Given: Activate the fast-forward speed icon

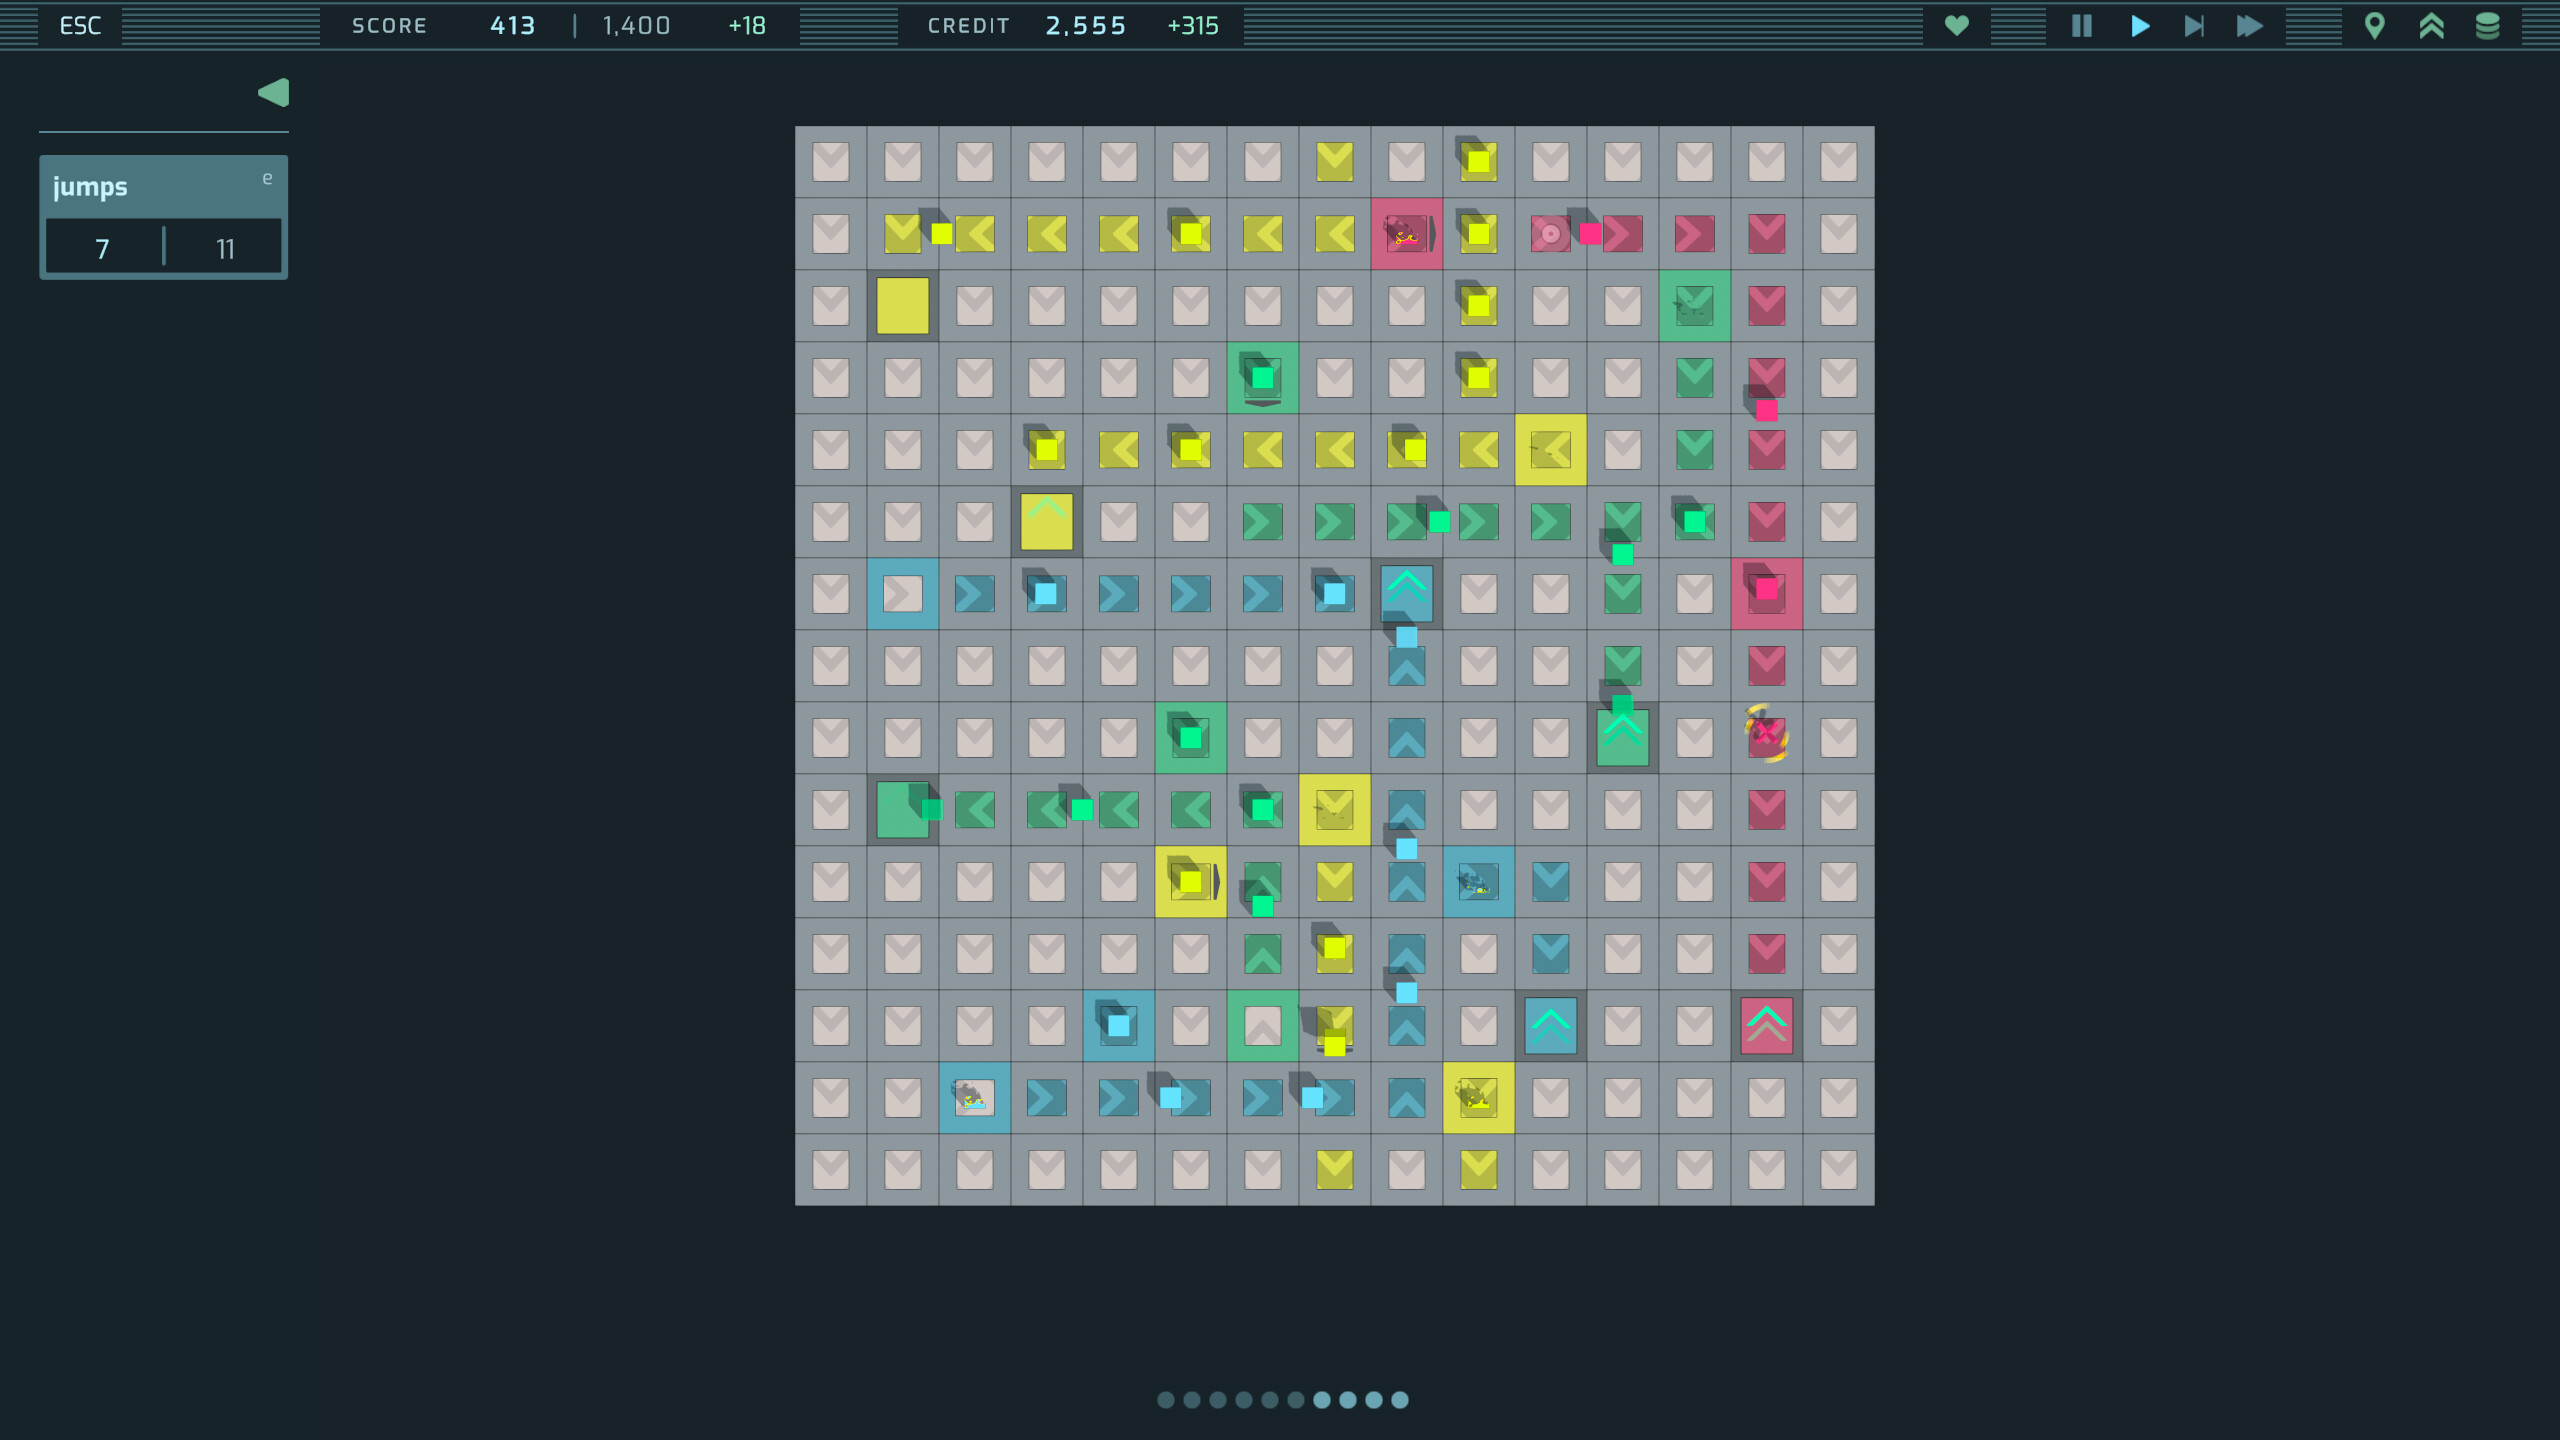Looking at the screenshot, I should pyautogui.click(x=2249, y=26).
